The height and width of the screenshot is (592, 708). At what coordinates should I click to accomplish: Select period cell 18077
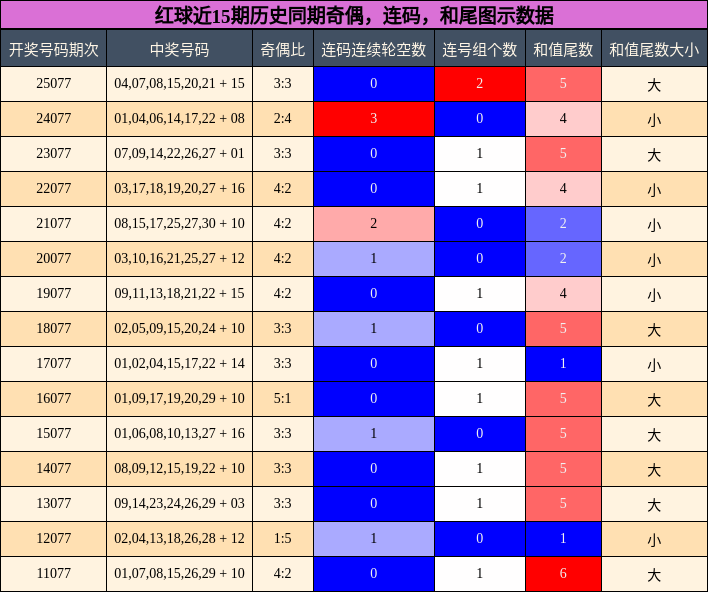[x=53, y=329]
